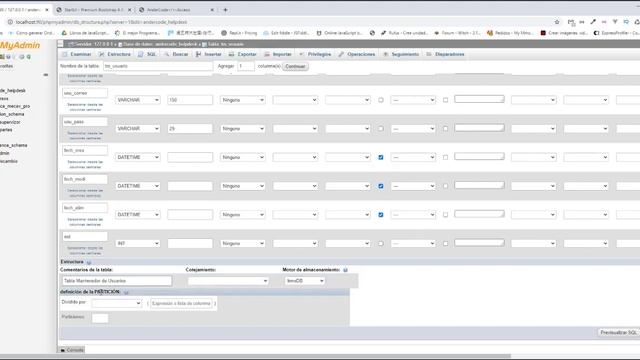Click the length field showing 150 for usu_correo
The width and height of the screenshot is (640, 360).
point(190,100)
